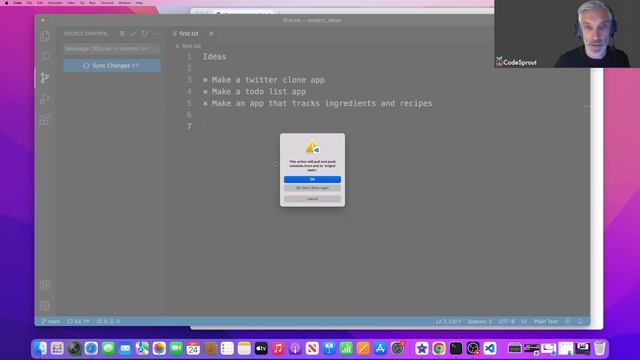Open the Explorer view in activity bar
This screenshot has height=360, width=640.
click(x=45, y=36)
